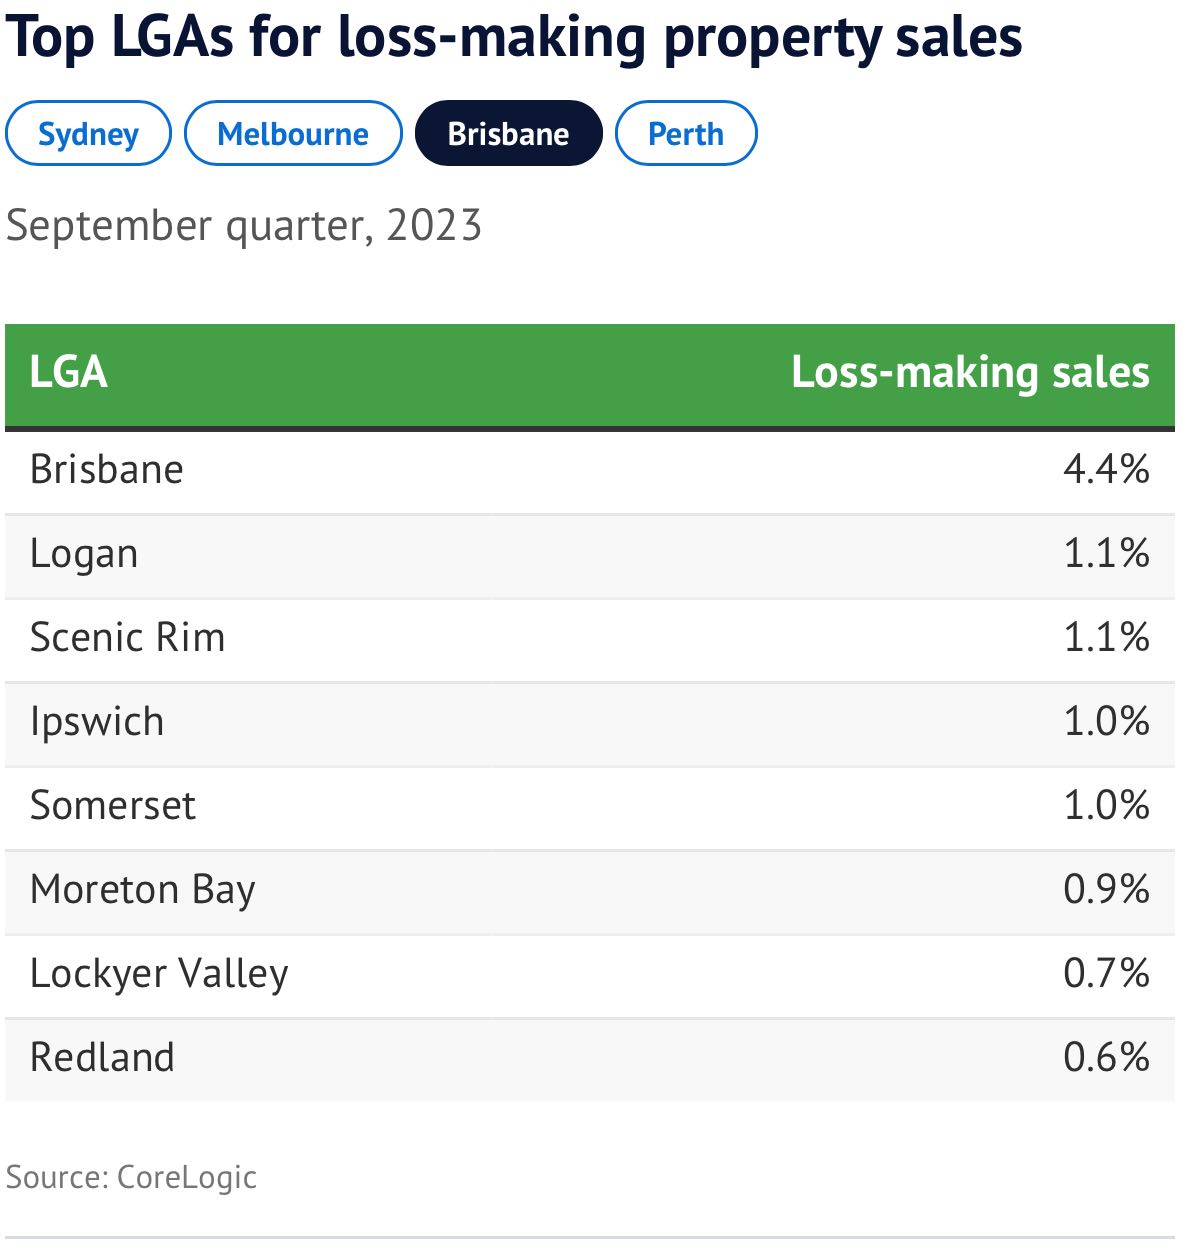
Task: Click the Loss-making sales column header
Action: (970, 372)
